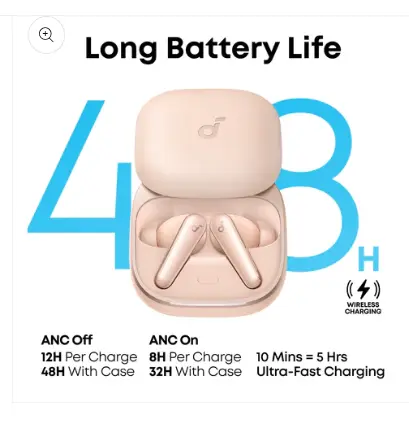
Task: Click the Long Battery Life heading
Action: [x=213, y=48]
